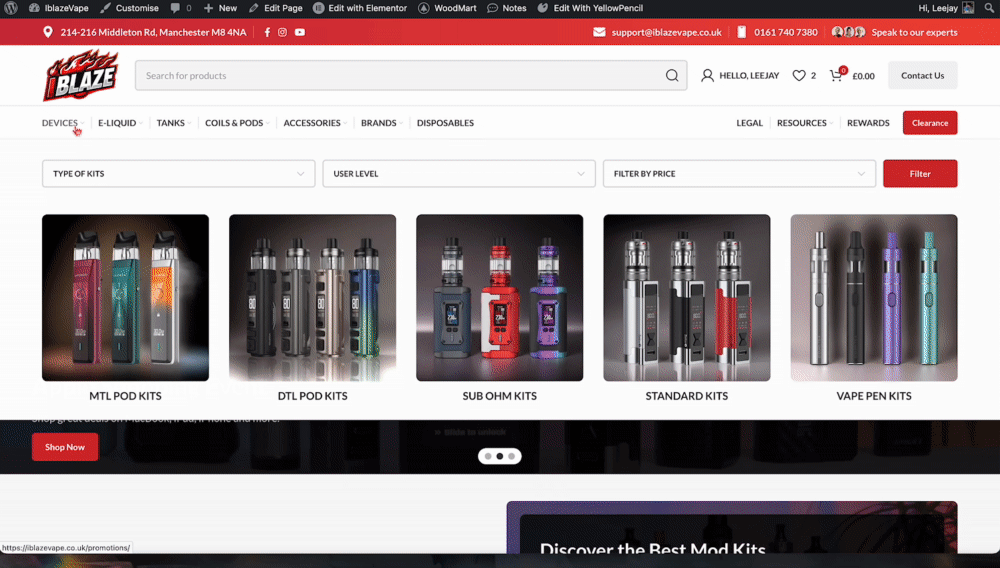This screenshot has width=1000, height=568.
Task: Select the first slider pagination dot
Action: pyautogui.click(x=488, y=456)
